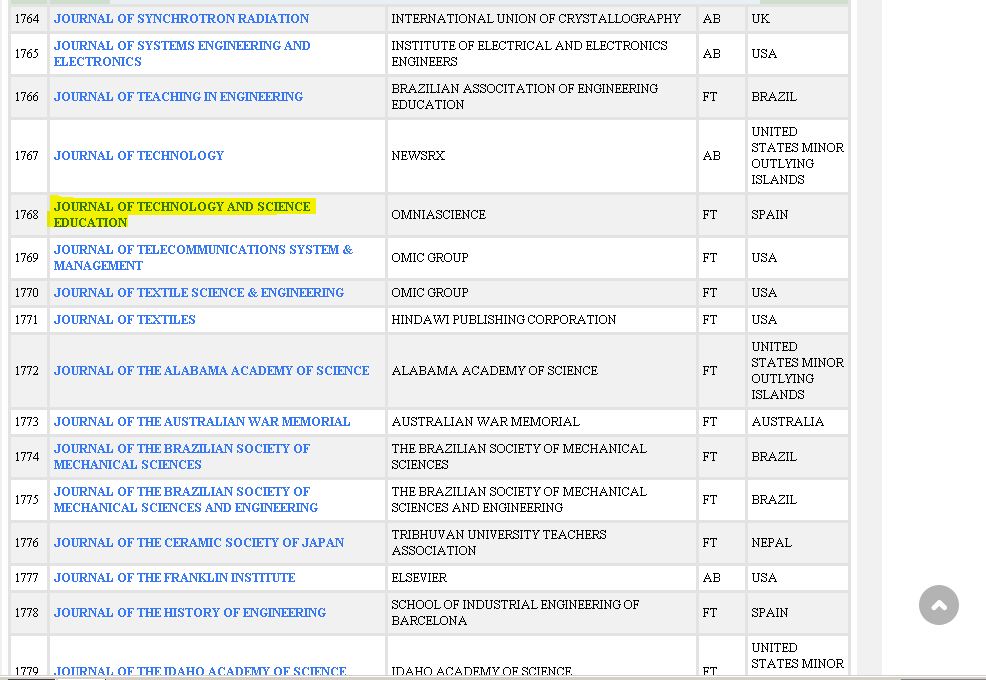Open Journal of the History of Engineering
Screen dimensions: 986x680
pos(189,613)
